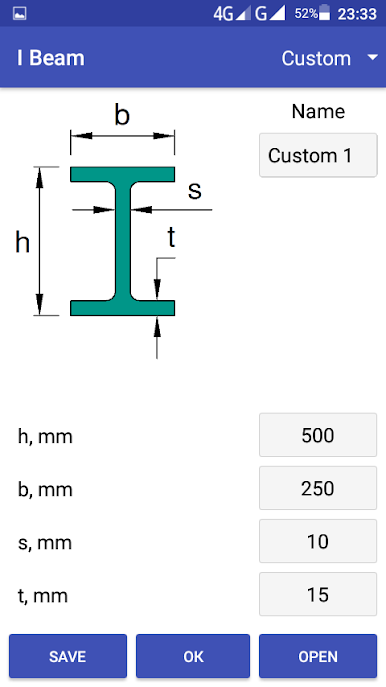Screen dimensions: 386x687
Task: Tap the G network signal icon
Action: coord(270,14)
